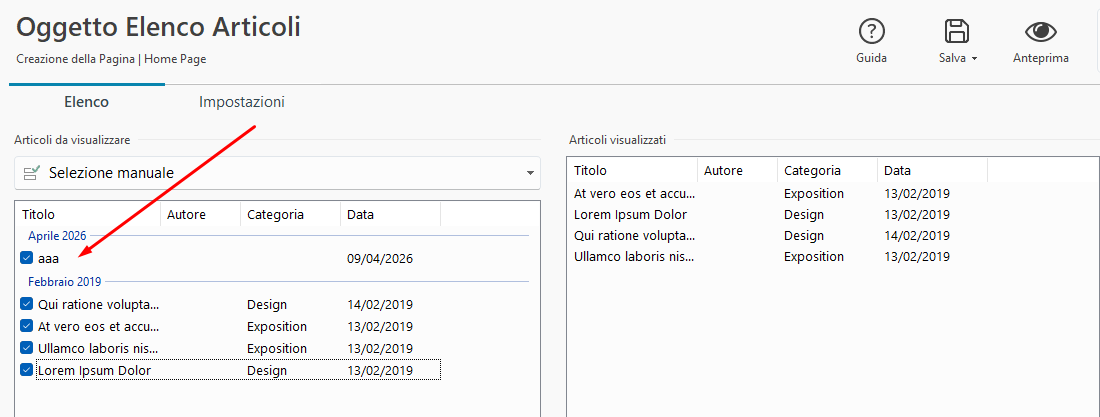Click the Anteprima eye icon
This screenshot has height=417, width=1100.
click(x=1040, y=32)
